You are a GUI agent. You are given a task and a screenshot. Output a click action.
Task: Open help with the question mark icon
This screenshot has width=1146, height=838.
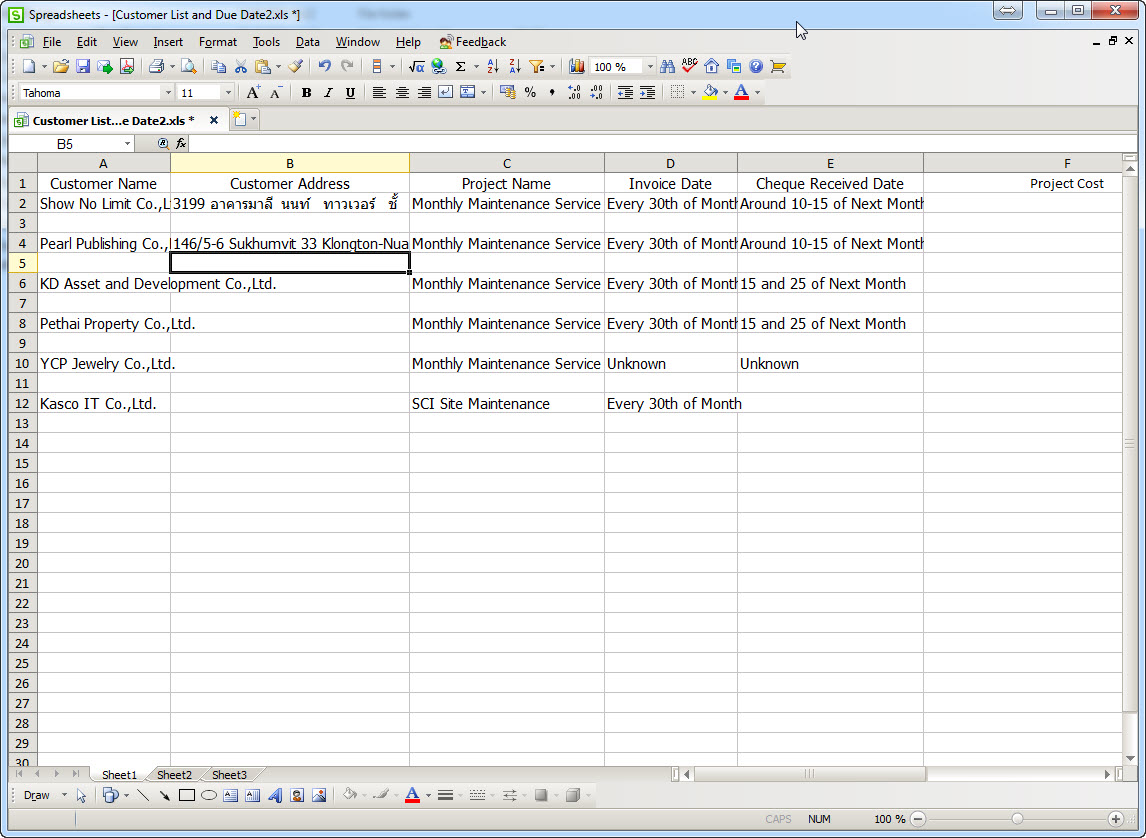tap(756, 66)
